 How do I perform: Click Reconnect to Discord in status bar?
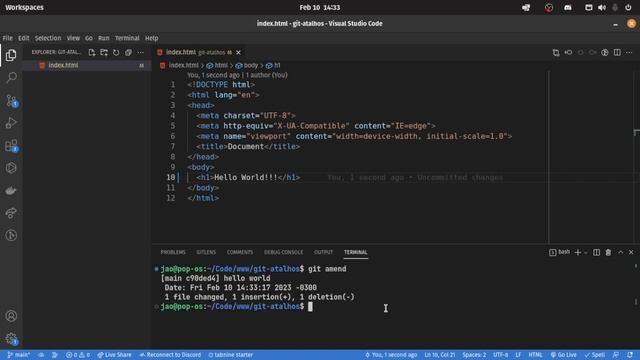tap(170, 355)
